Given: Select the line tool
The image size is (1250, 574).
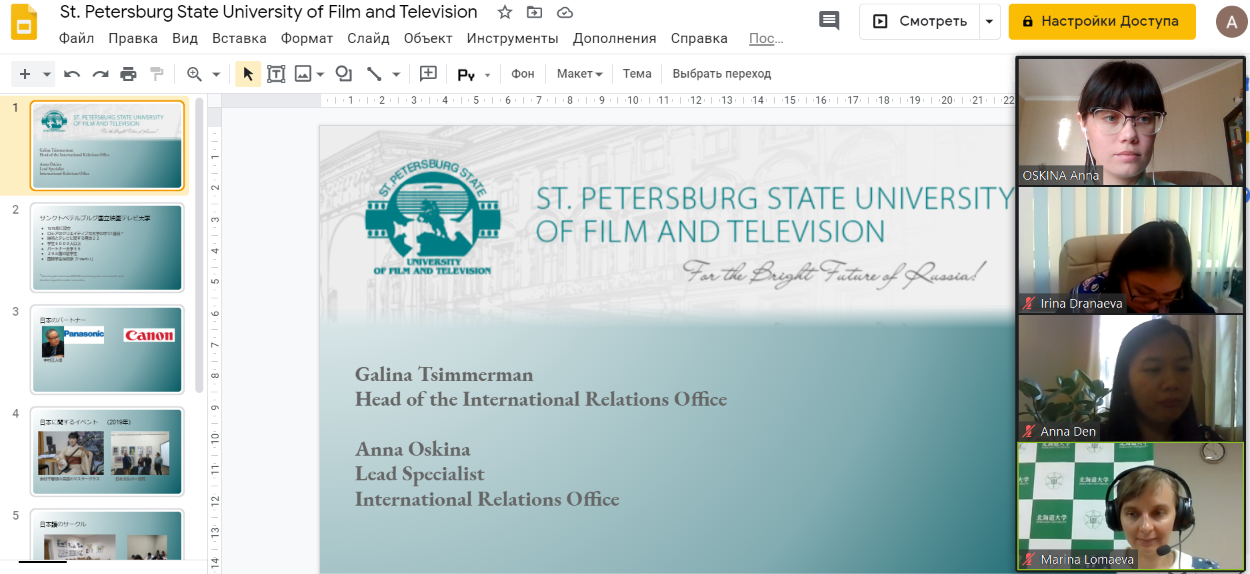Looking at the screenshot, I should (374, 74).
